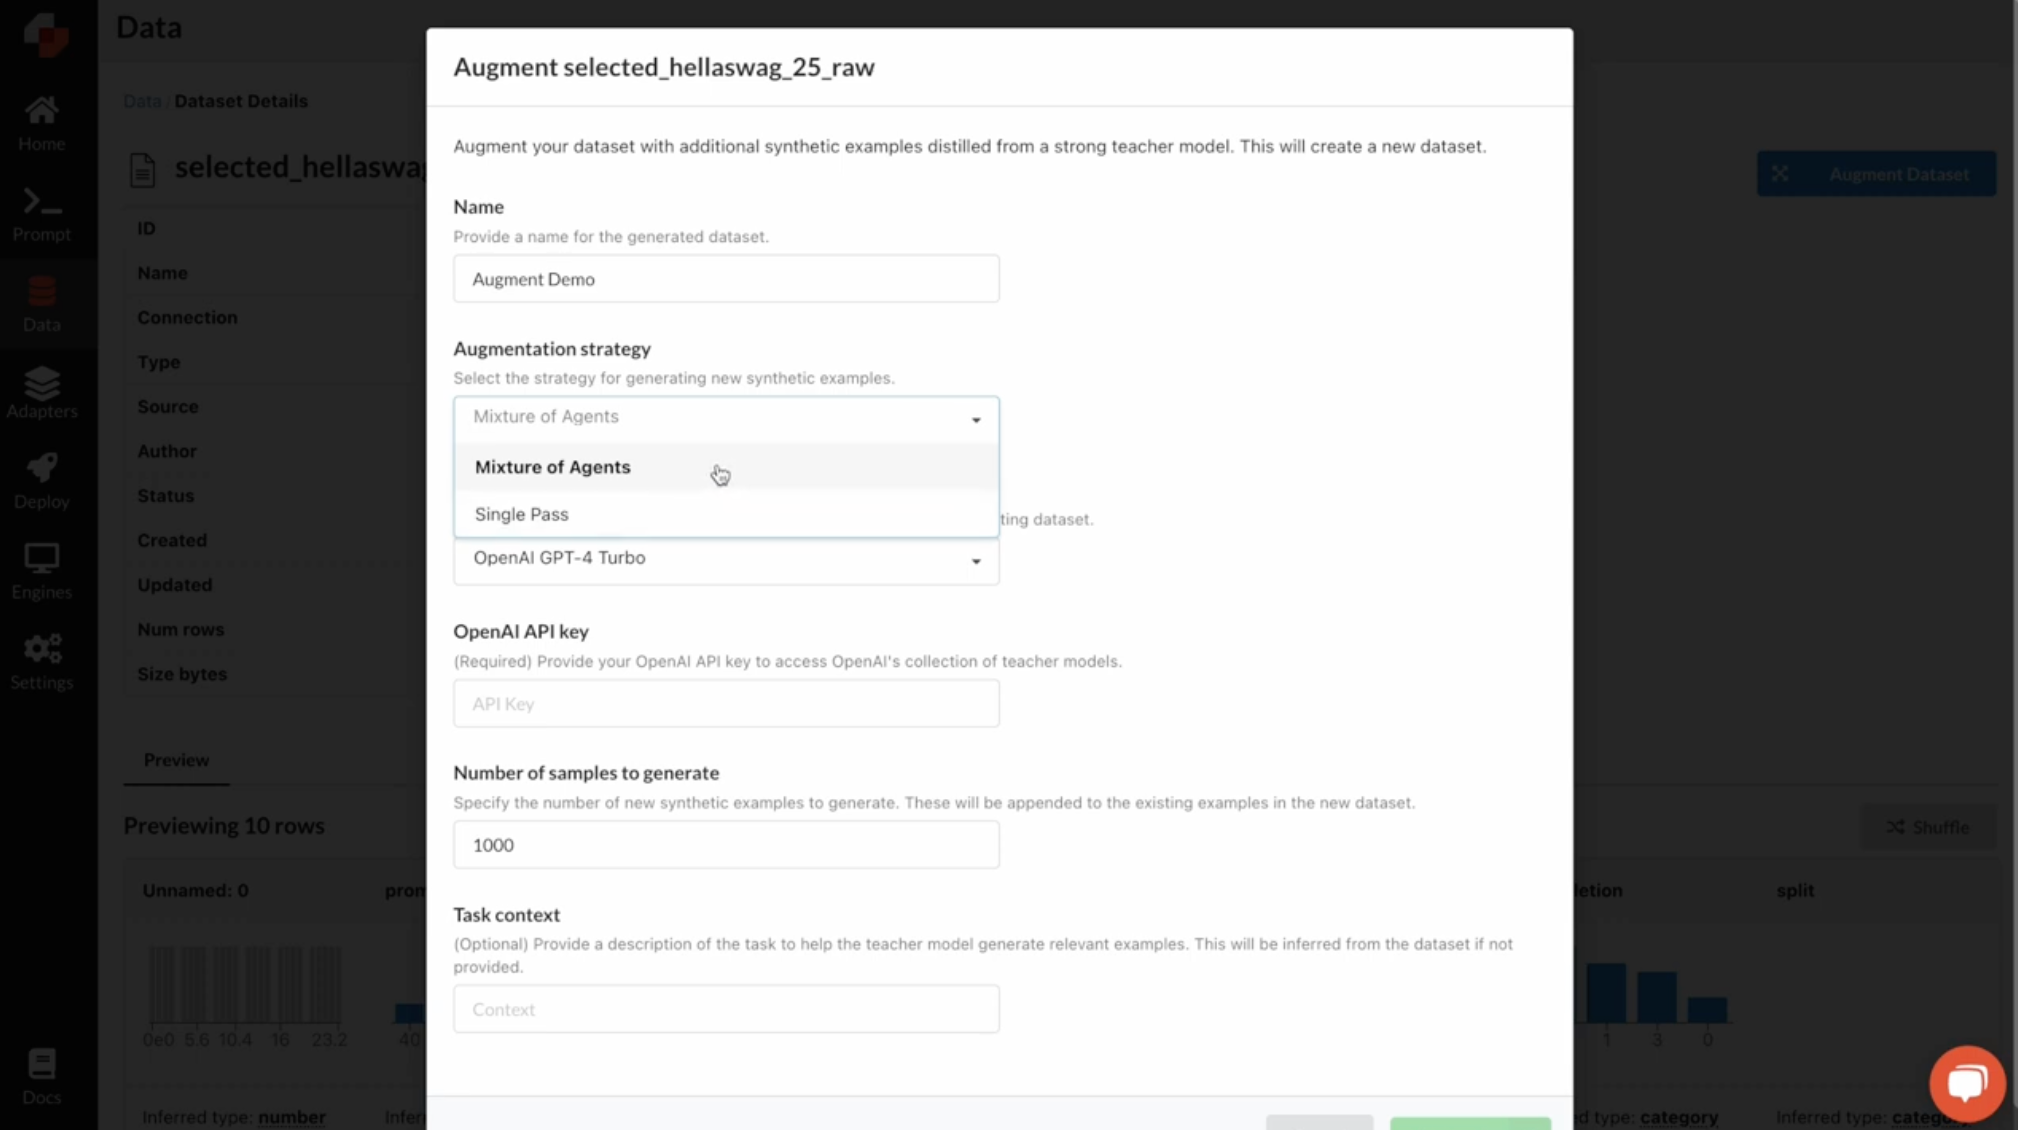Screen dimensions: 2018x1130
Task: Open the chat support widget
Action: [1966, 1082]
